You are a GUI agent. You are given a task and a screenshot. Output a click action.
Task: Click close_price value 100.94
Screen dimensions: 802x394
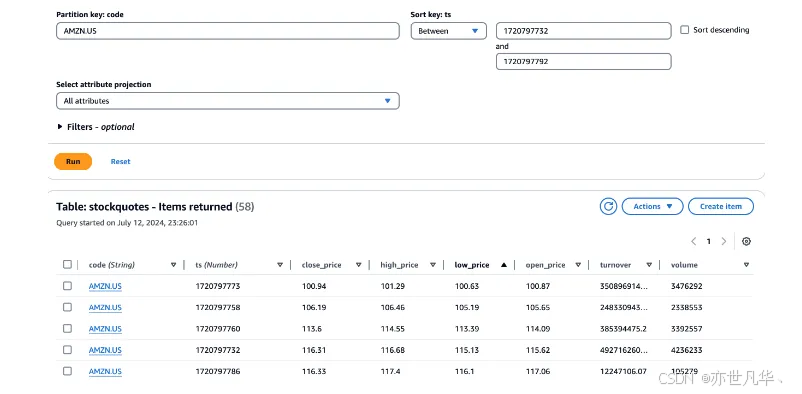(x=314, y=287)
